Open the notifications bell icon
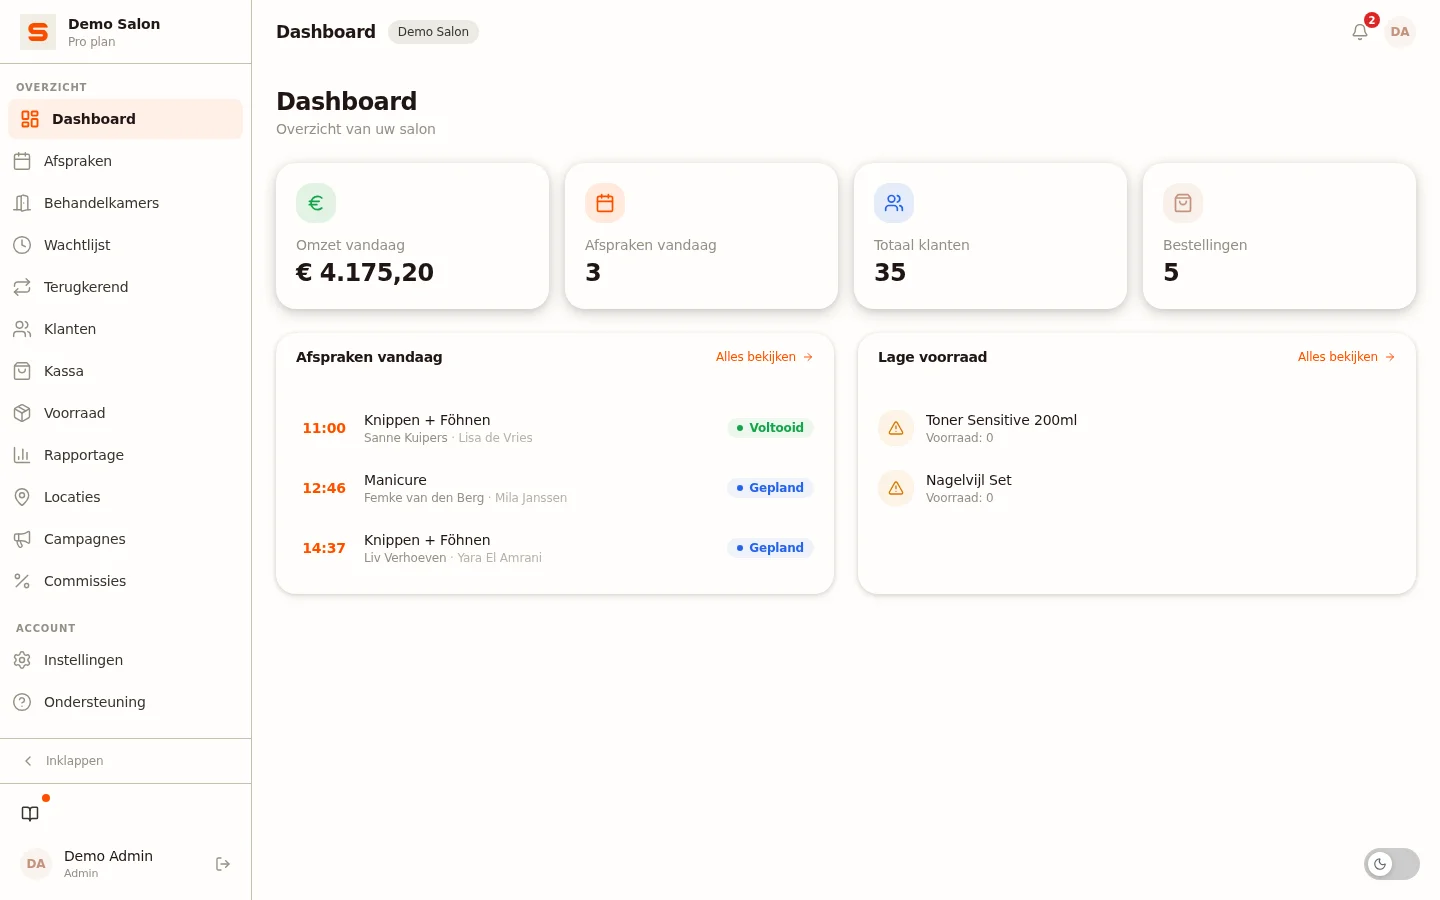This screenshot has height=900, width=1440. pos(1360,32)
